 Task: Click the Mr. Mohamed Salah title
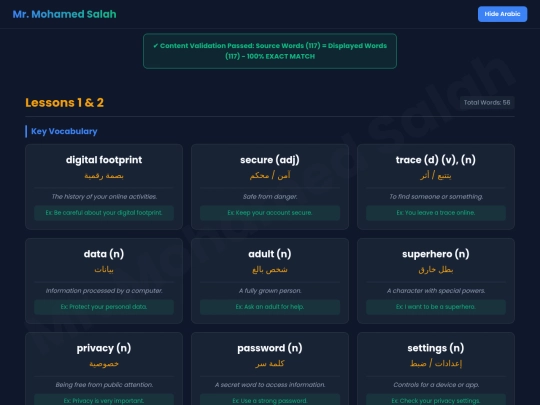click(x=64, y=14)
